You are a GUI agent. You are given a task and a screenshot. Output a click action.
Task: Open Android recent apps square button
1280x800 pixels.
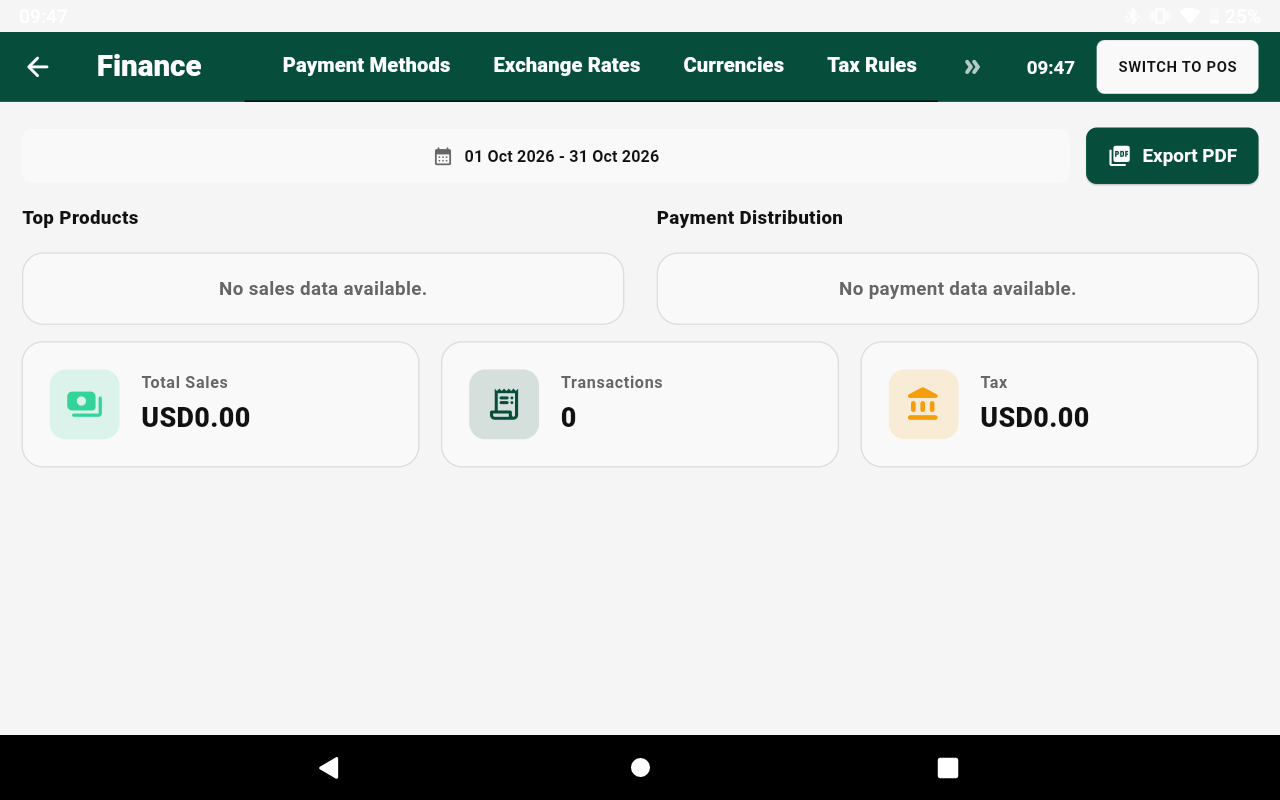948,767
